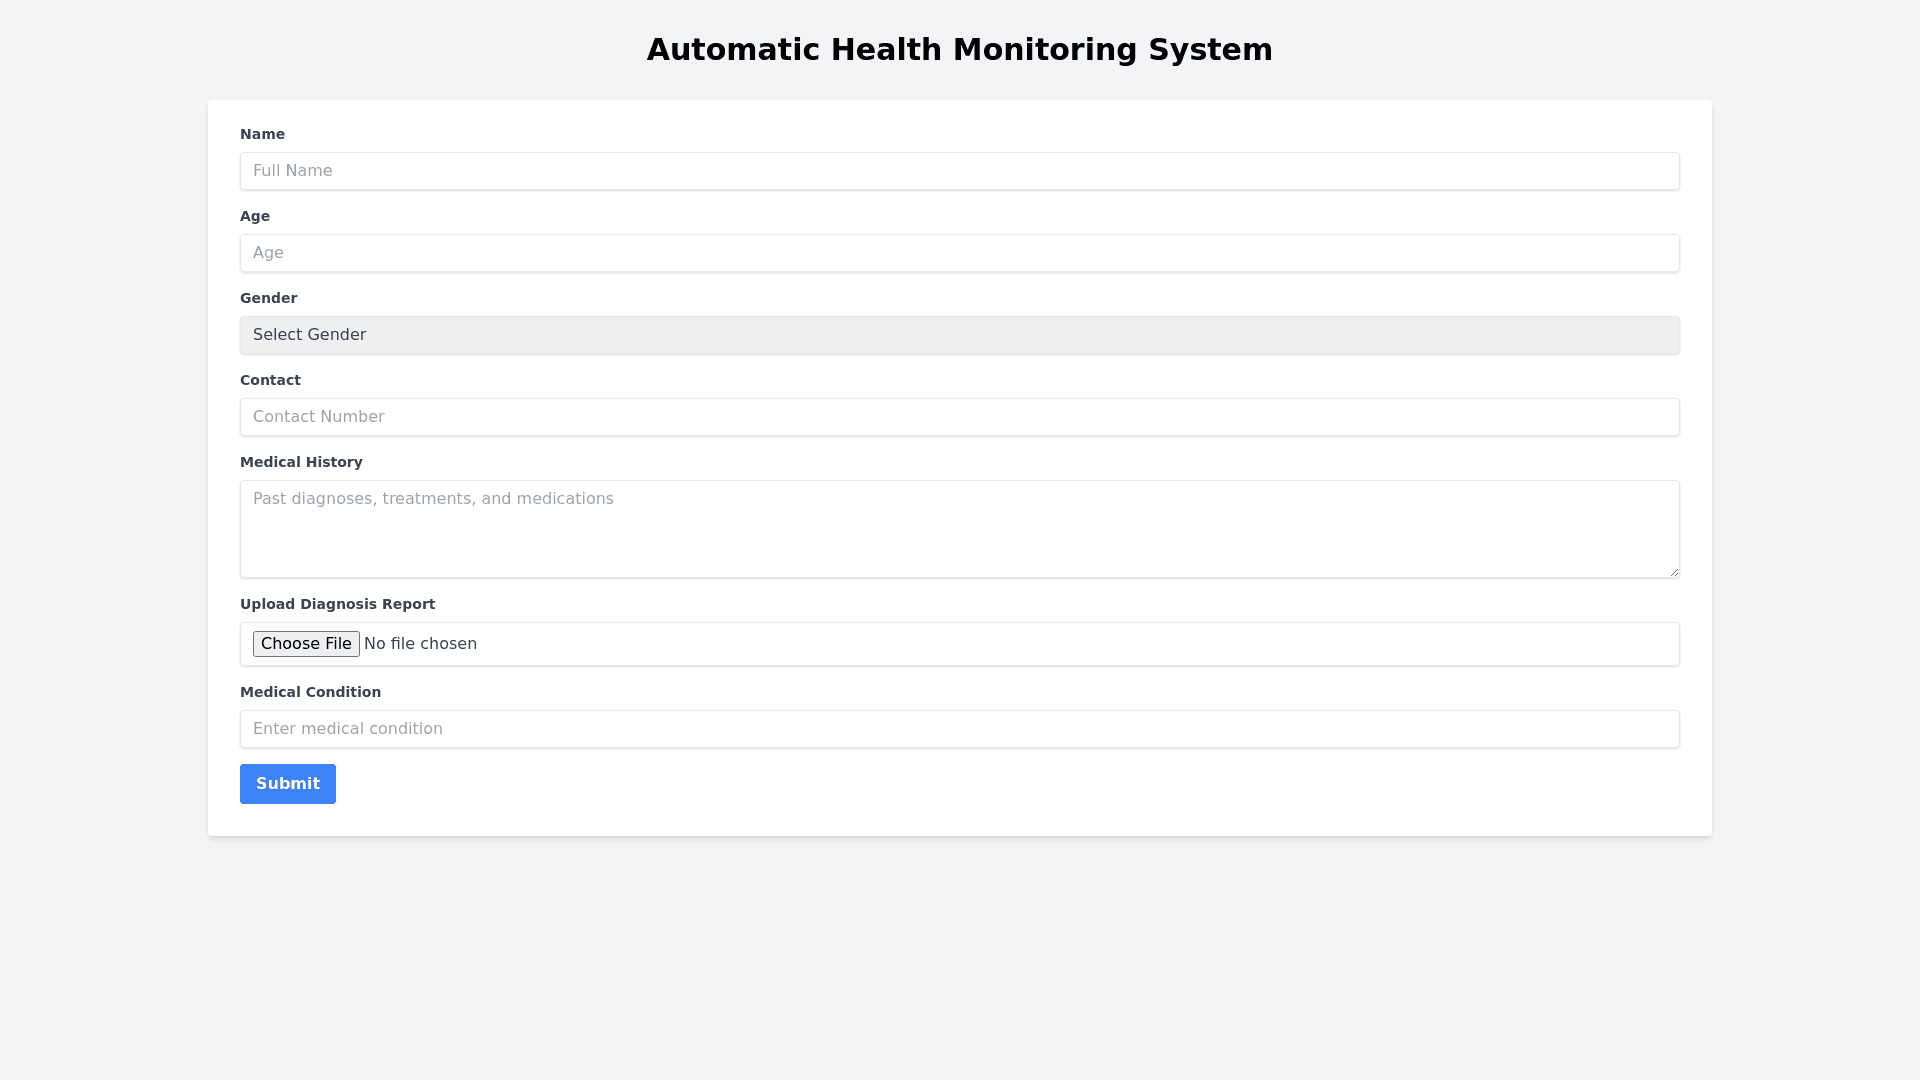Click the Medical Condition label
1920x1080 pixels.
(310, 692)
